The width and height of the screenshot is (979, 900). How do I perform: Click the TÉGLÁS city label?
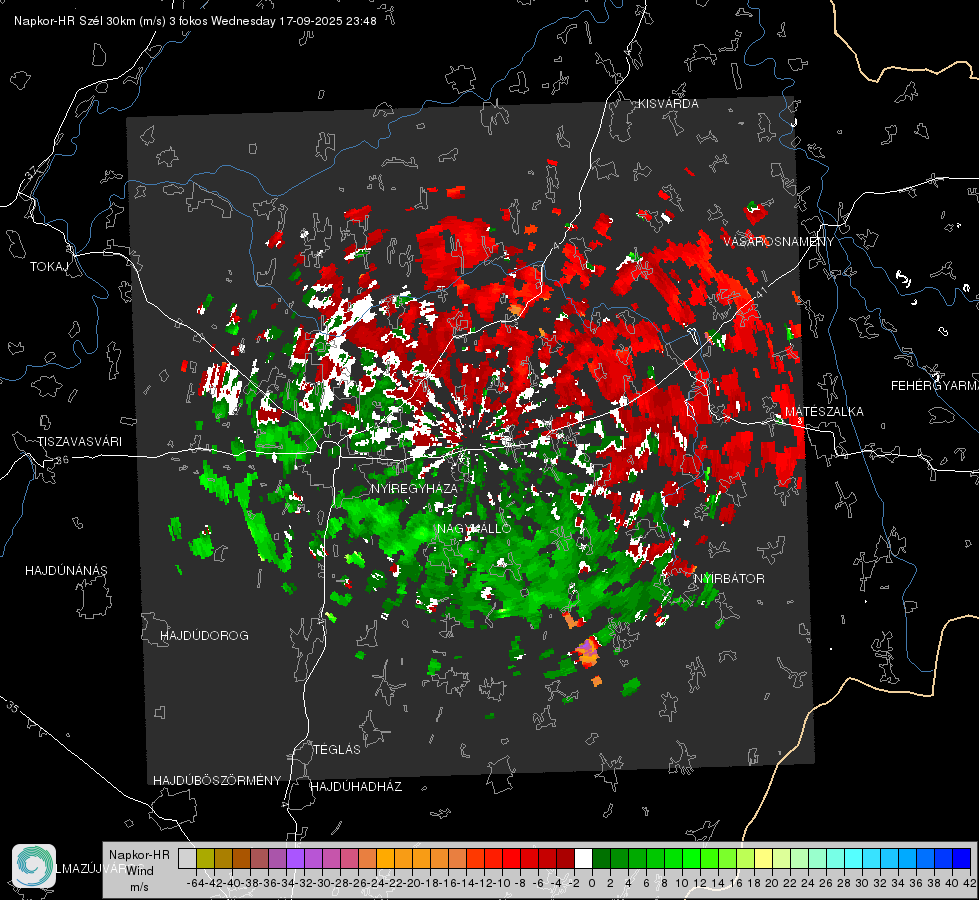pos(337,750)
